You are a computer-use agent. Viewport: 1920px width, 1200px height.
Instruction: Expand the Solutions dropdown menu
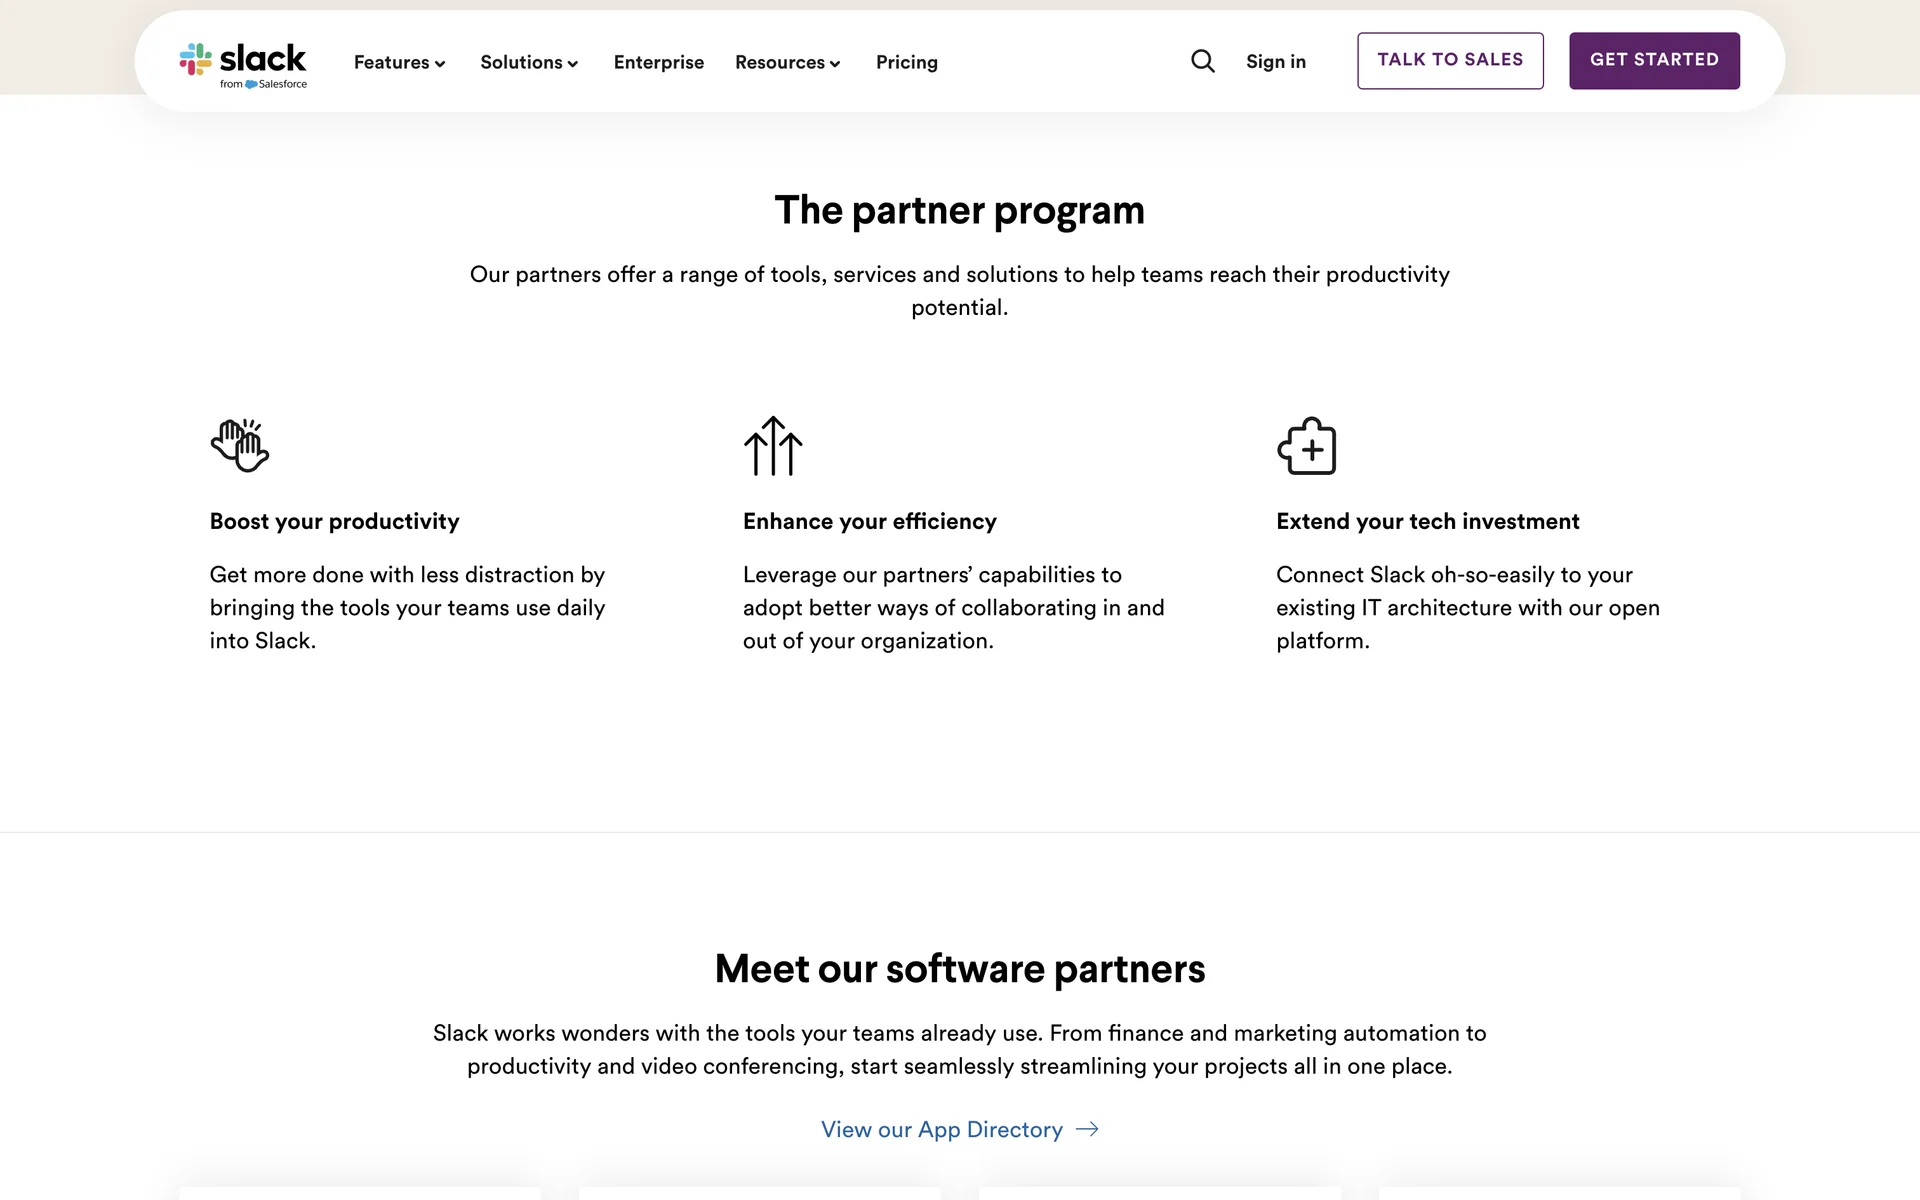(x=529, y=62)
